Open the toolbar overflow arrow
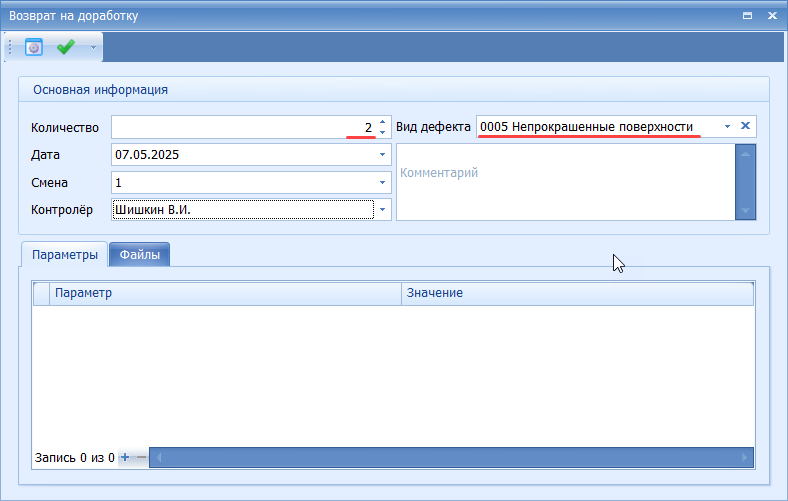 click(x=94, y=47)
